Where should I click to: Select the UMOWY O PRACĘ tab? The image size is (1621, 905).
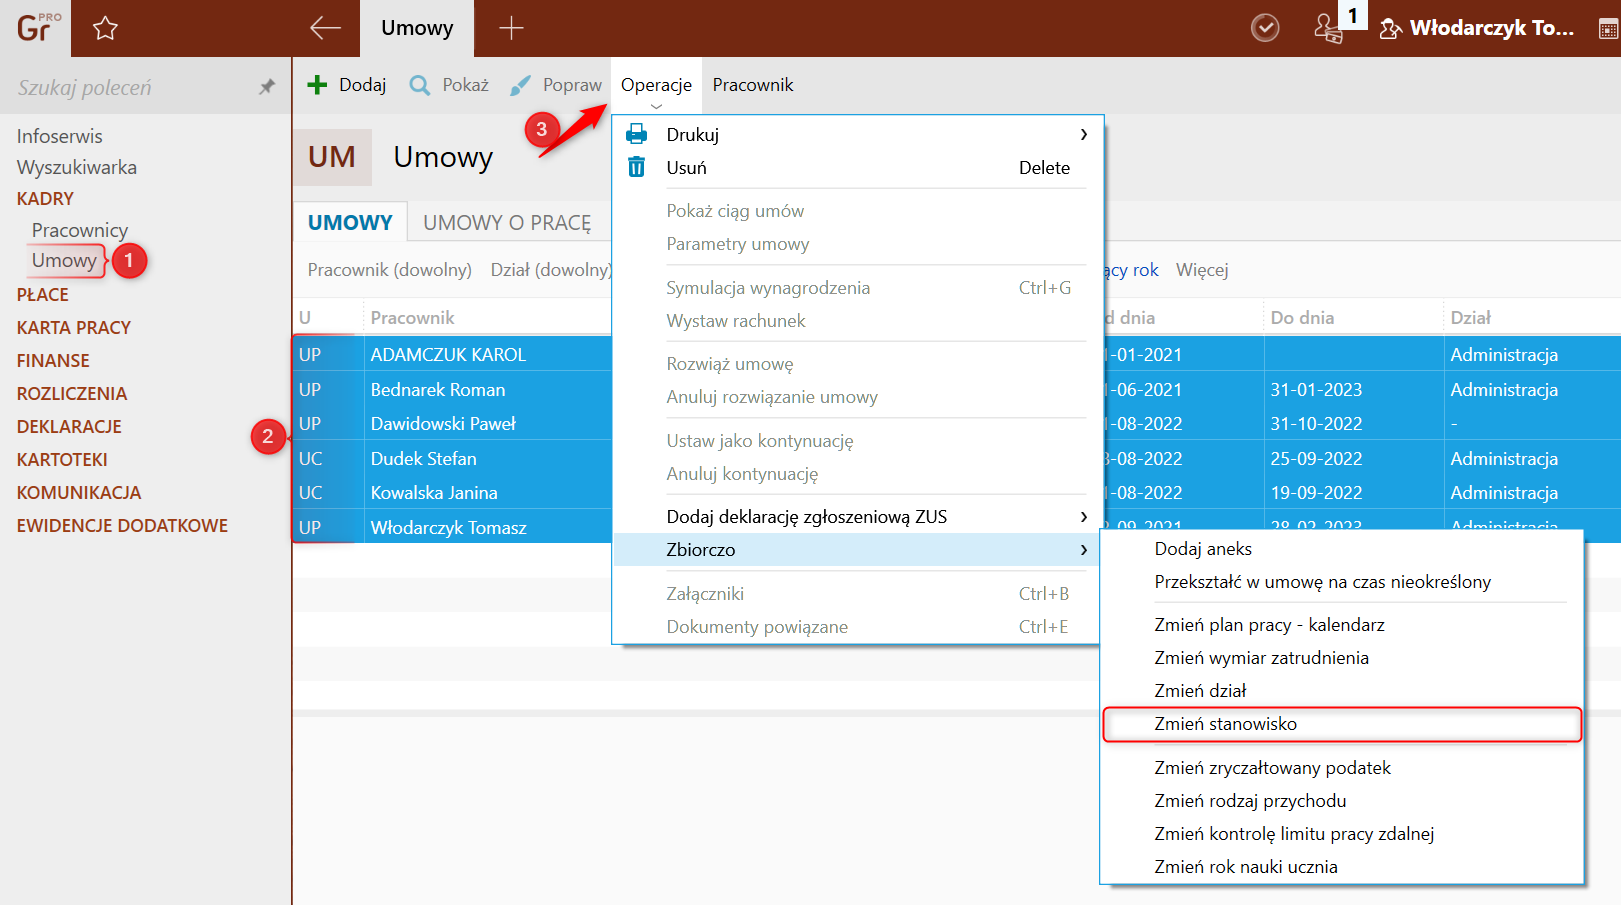pyautogui.click(x=507, y=222)
